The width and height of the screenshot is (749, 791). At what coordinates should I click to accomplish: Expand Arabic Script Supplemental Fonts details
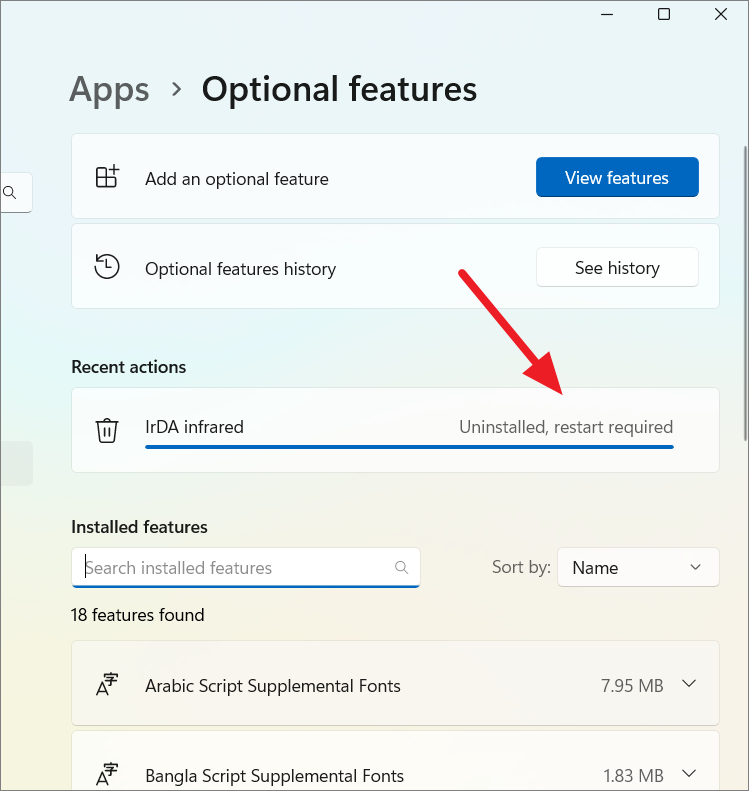pyautogui.click(x=688, y=685)
